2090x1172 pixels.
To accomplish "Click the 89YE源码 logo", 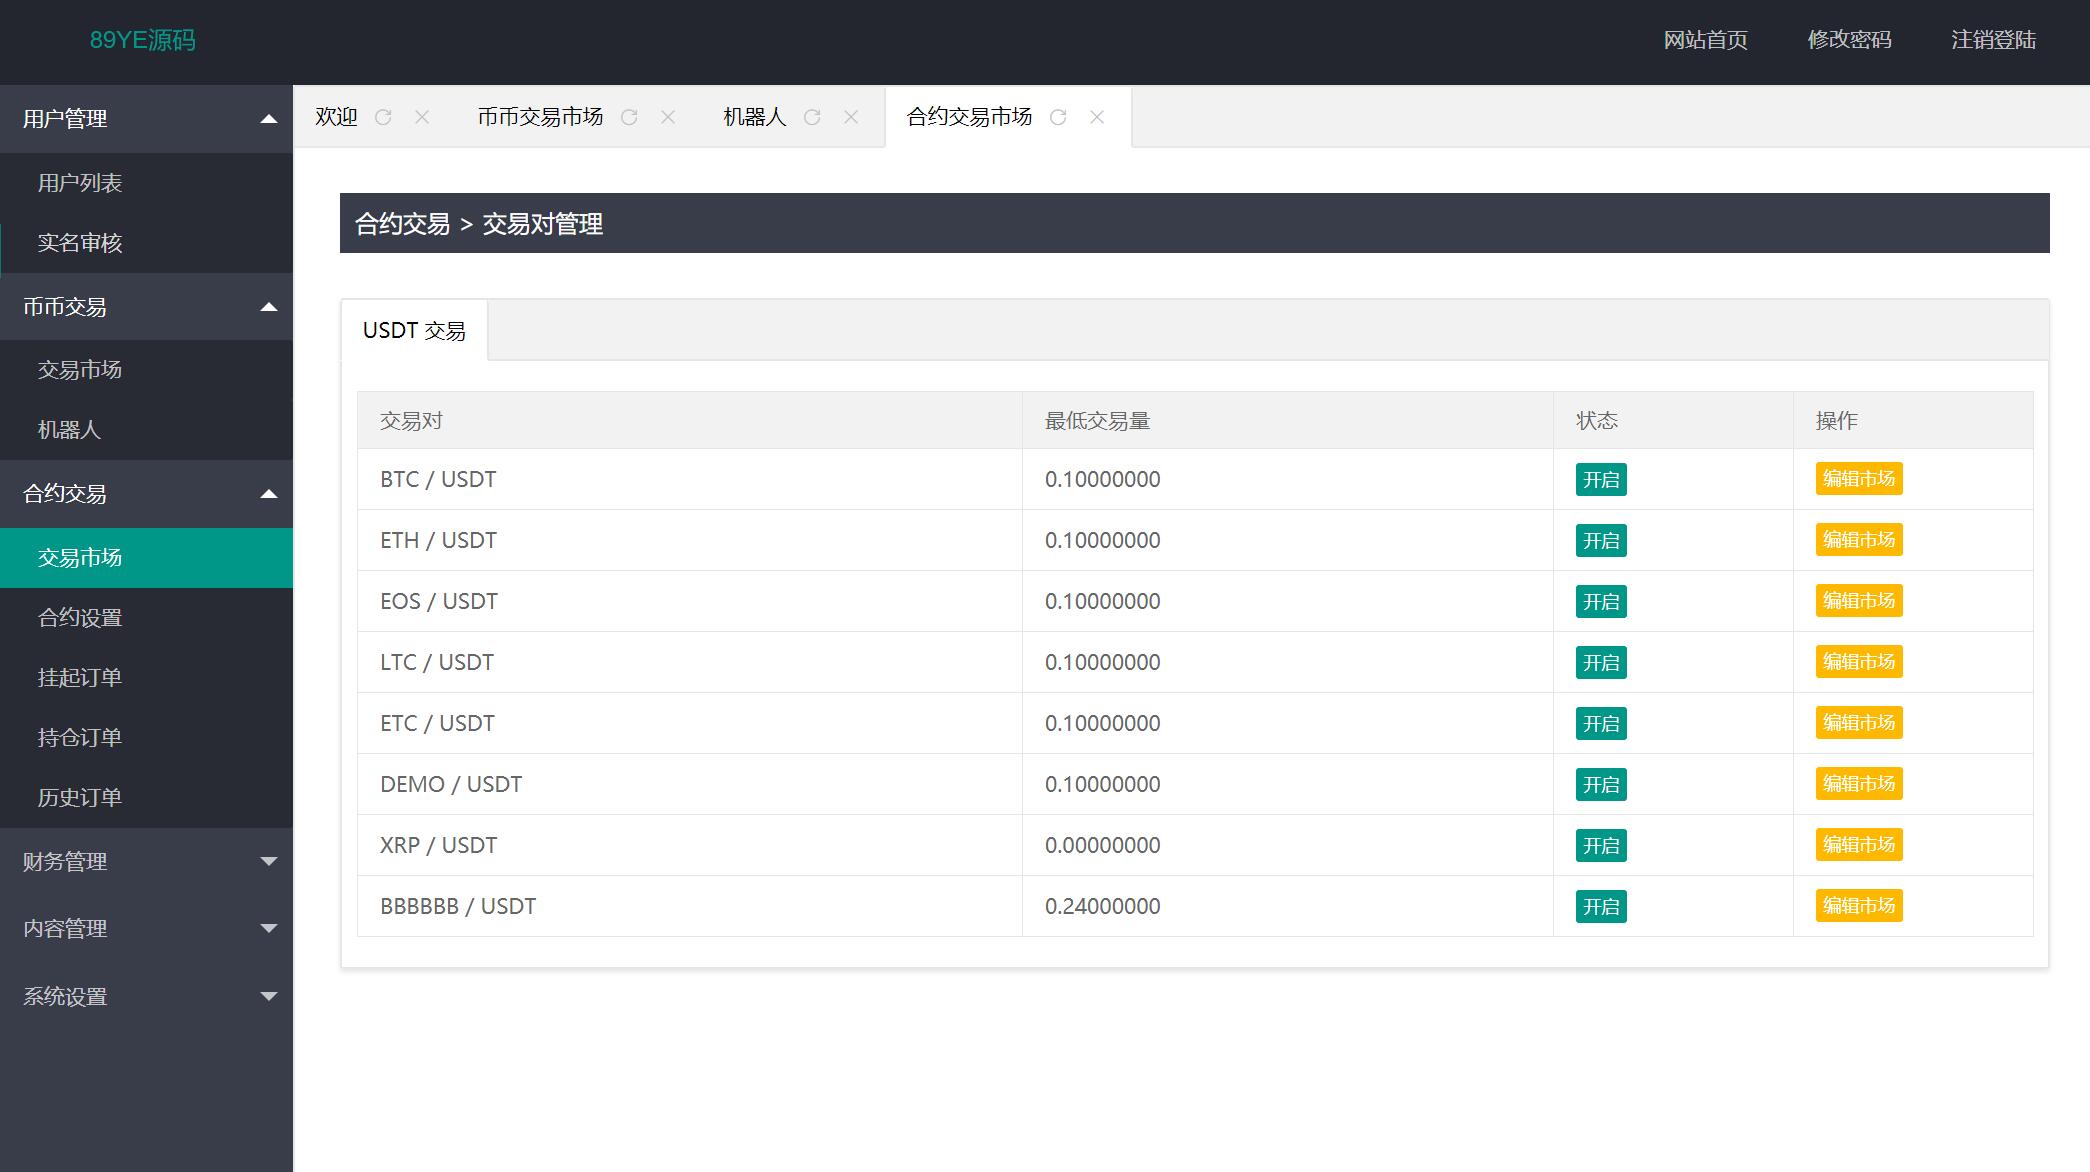I will [143, 40].
